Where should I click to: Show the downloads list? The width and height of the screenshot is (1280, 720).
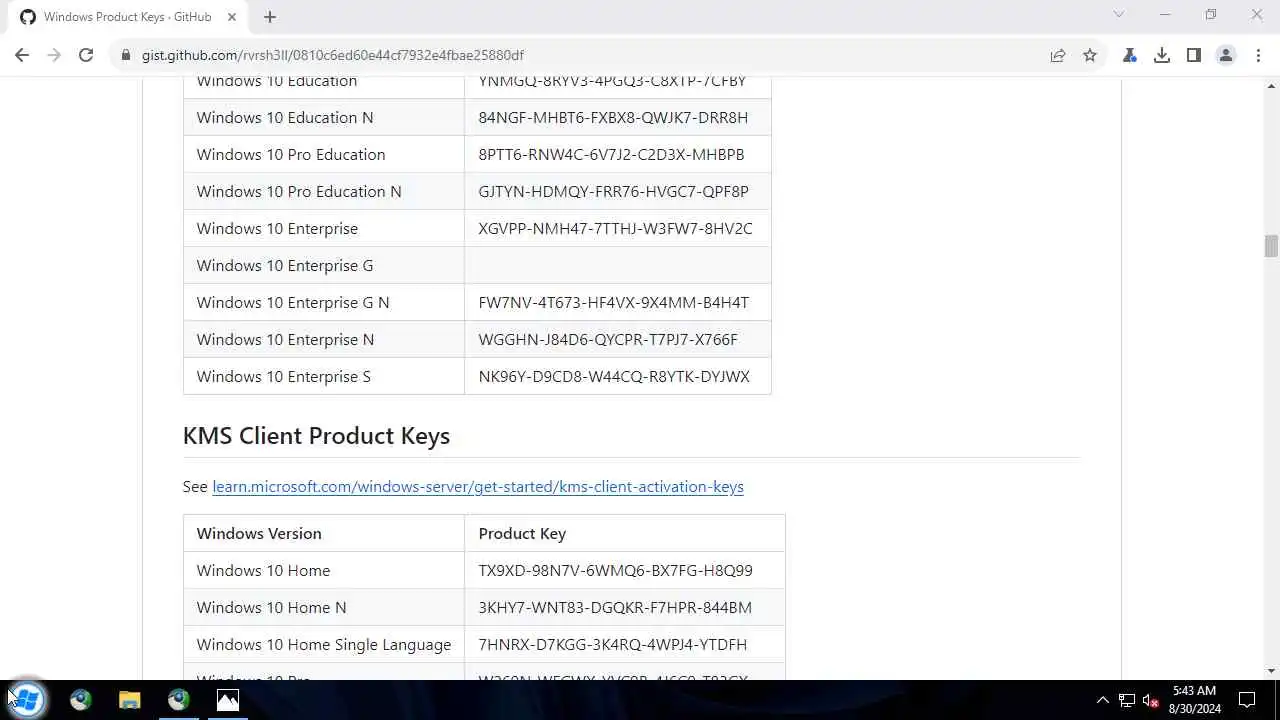[x=1162, y=55]
